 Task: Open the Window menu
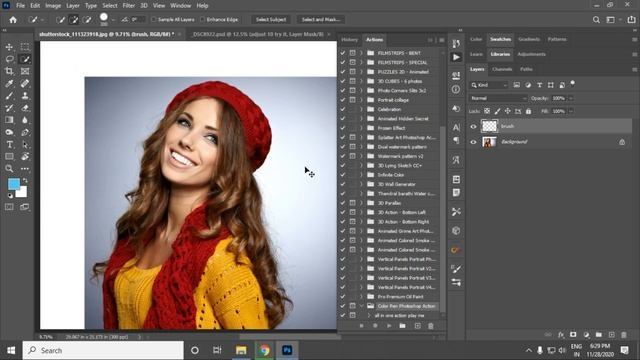tap(180, 6)
